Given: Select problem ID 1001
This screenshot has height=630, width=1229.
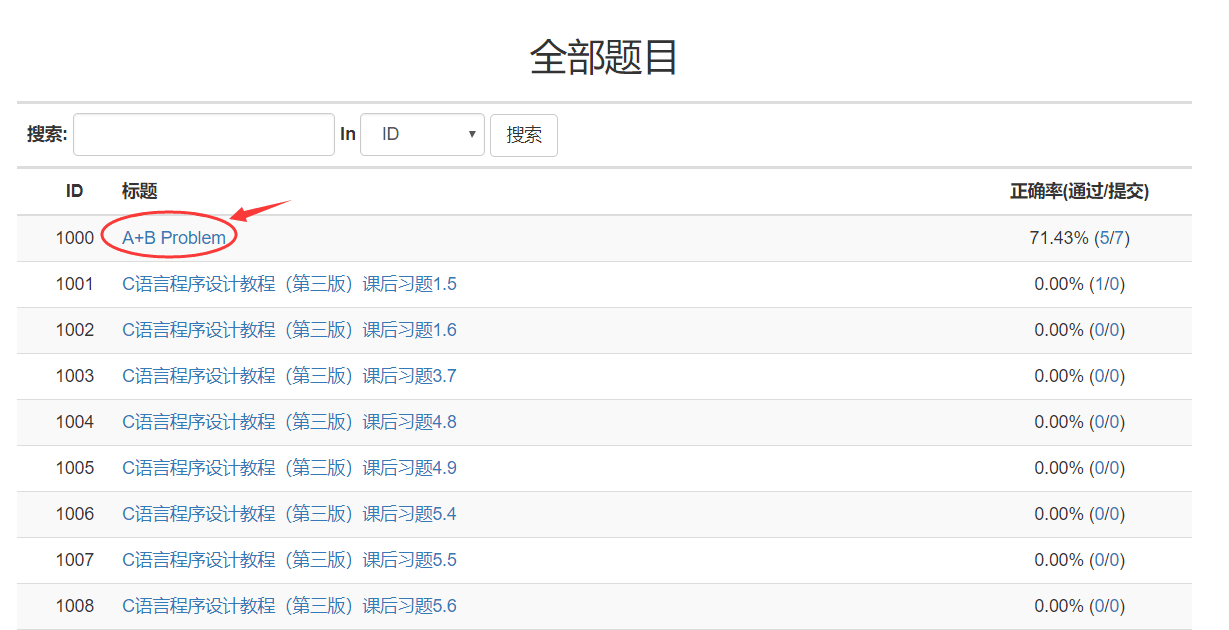Looking at the screenshot, I should pyautogui.click(x=75, y=284).
